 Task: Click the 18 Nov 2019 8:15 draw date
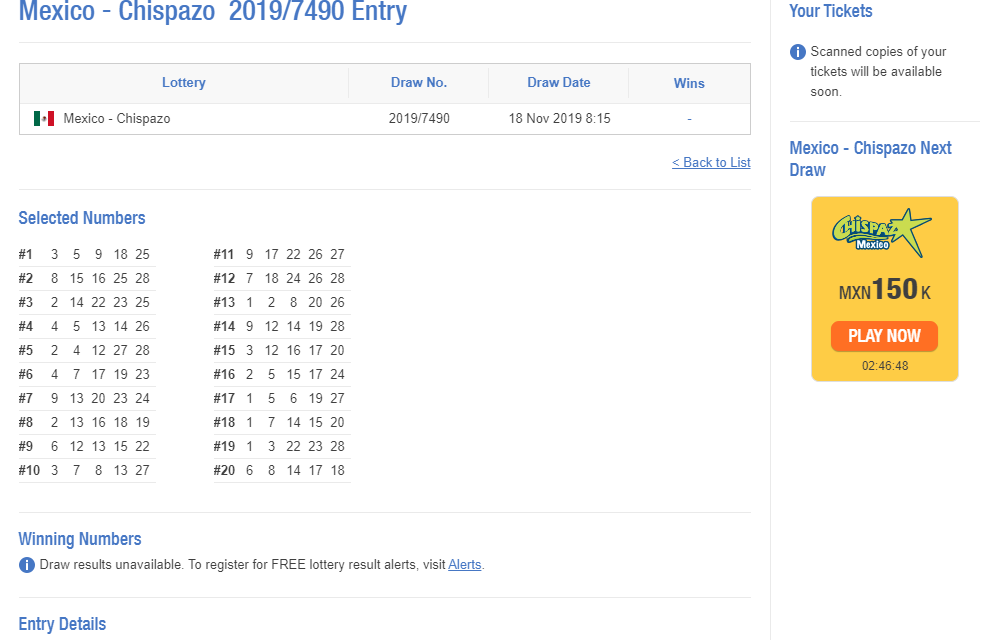click(x=559, y=119)
